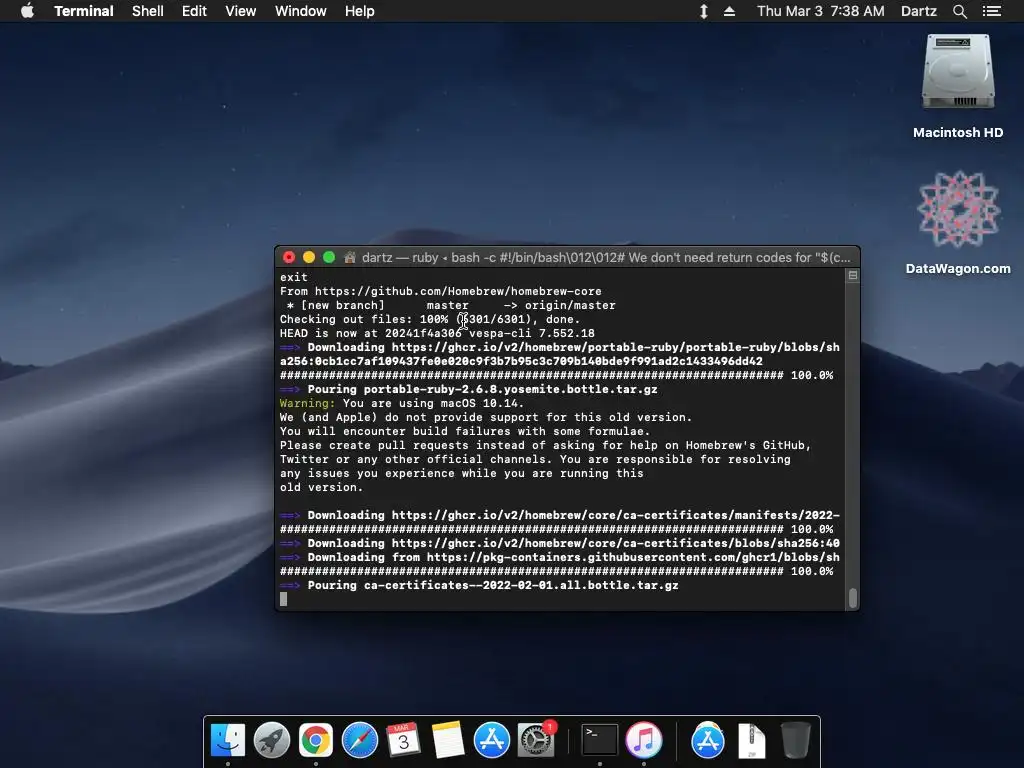Close the Terminal window with red button
This screenshot has height=768, width=1024.
tap(289, 257)
